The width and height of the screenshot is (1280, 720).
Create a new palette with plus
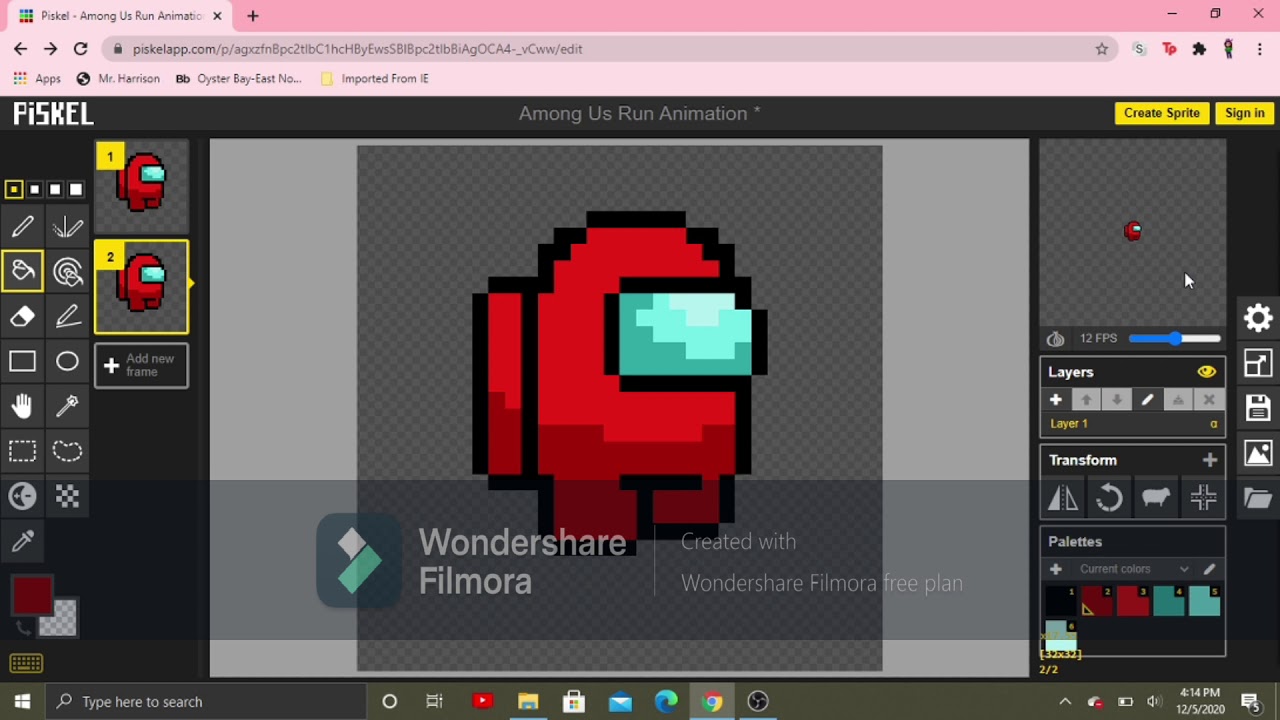[1055, 569]
